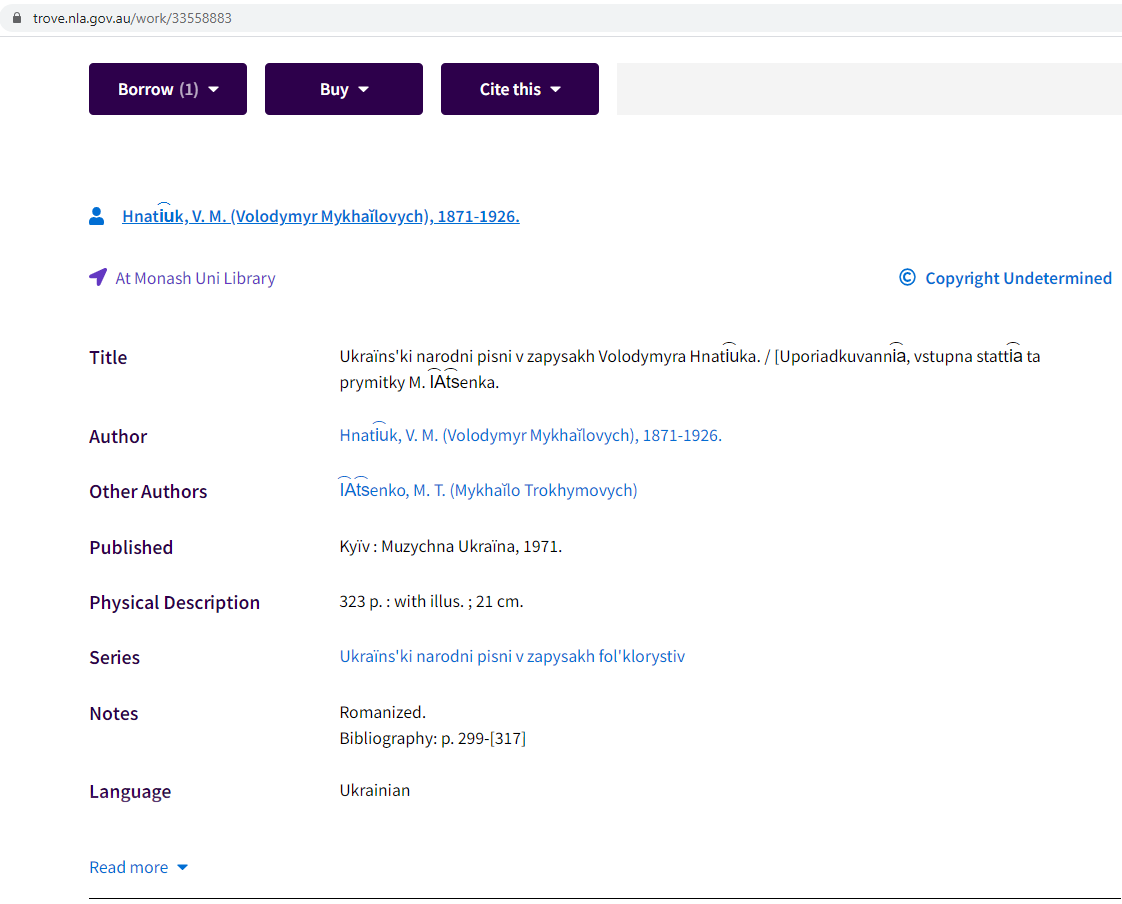The width and height of the screenshot is (1122, 904).
Task: Select the Author field Hnatiuk link
Action: 530,435
